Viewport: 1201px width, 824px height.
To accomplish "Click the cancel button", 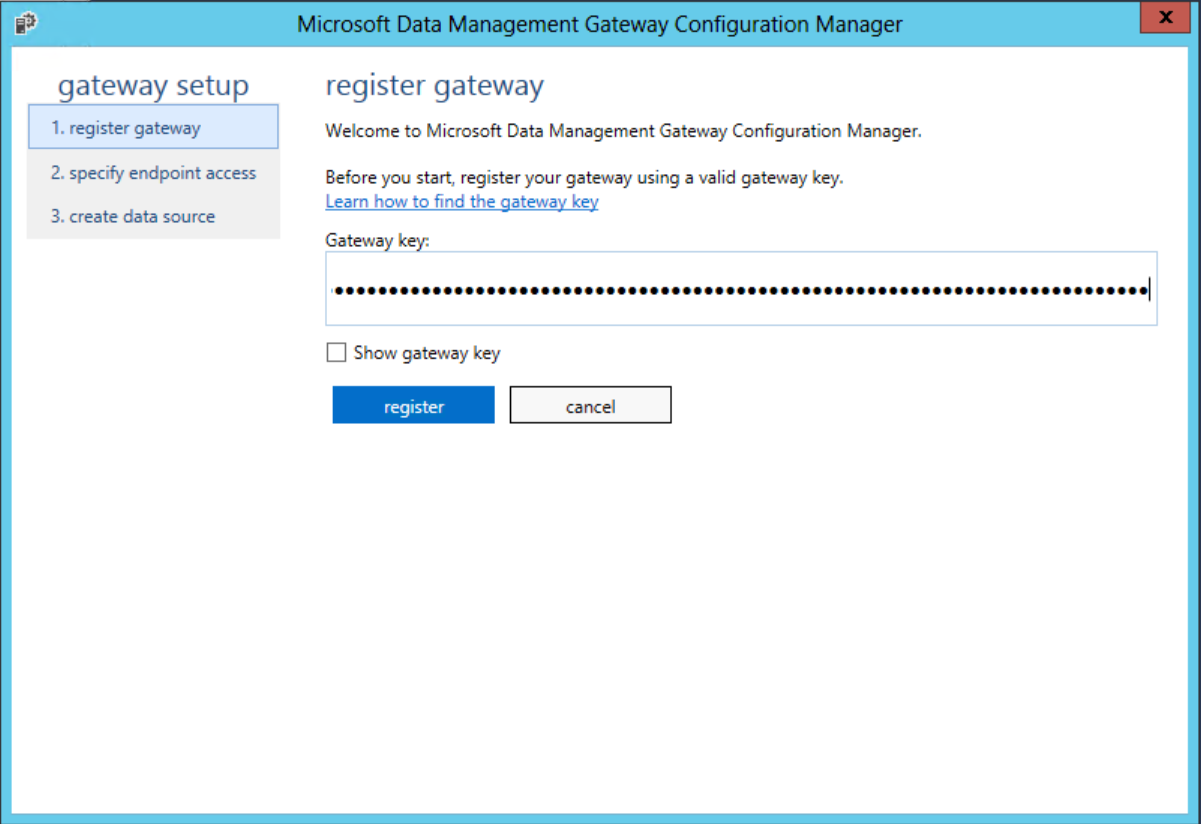I will [x=590, y=406].
